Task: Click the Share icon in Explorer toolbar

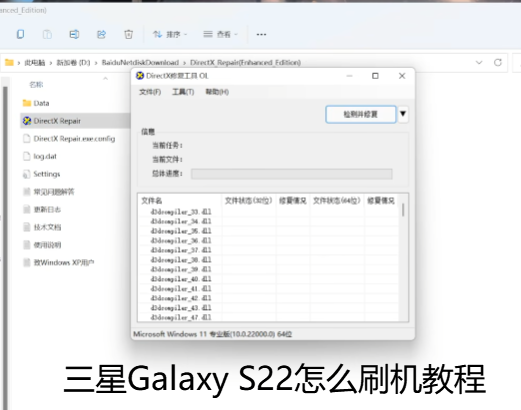Action: (101, 34)
